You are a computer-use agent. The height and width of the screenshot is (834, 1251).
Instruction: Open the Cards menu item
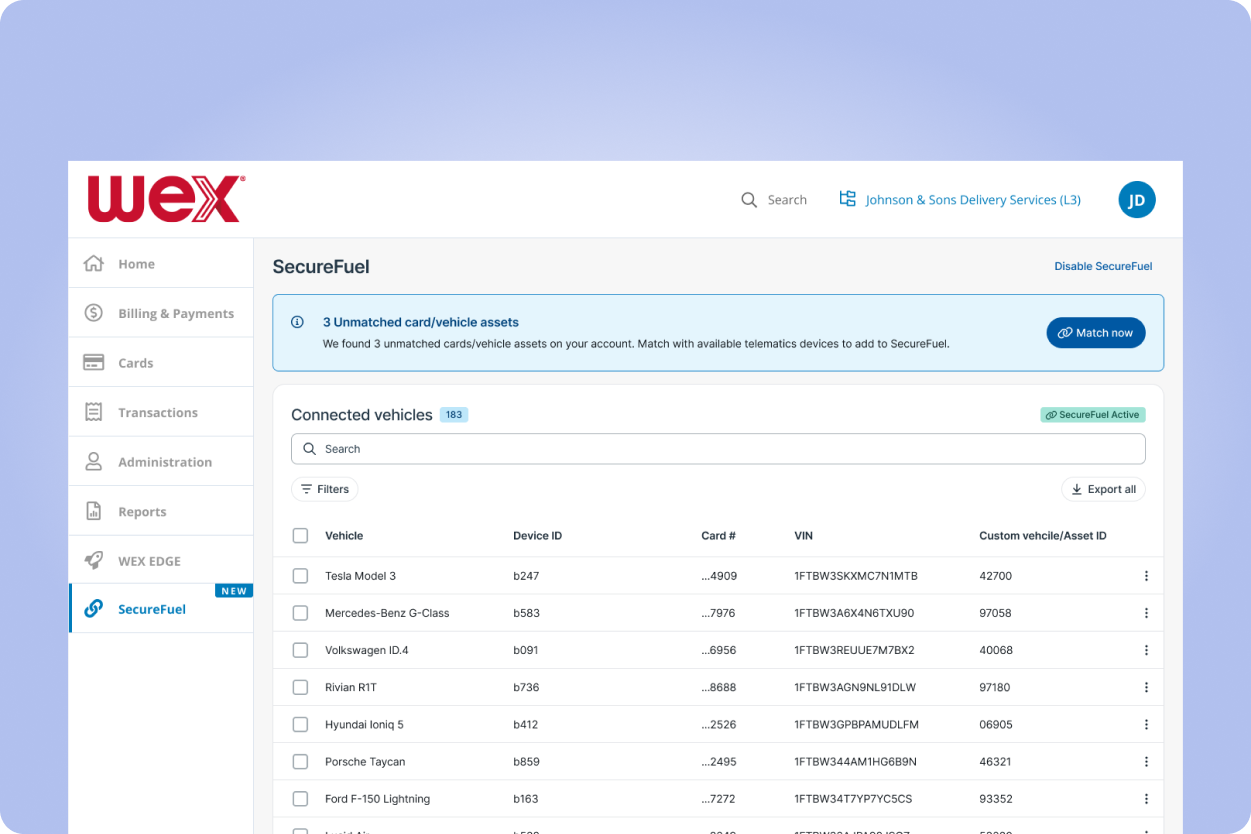(161, 362)
